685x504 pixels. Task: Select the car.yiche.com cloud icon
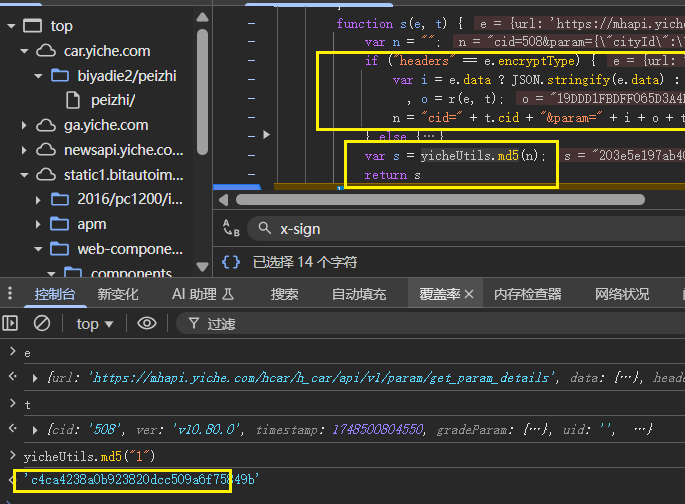click(46, 51)
